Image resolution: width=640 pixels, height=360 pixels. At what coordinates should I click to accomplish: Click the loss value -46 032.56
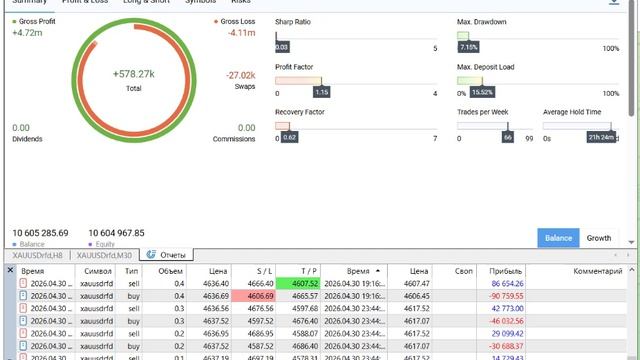pos(506,321)
